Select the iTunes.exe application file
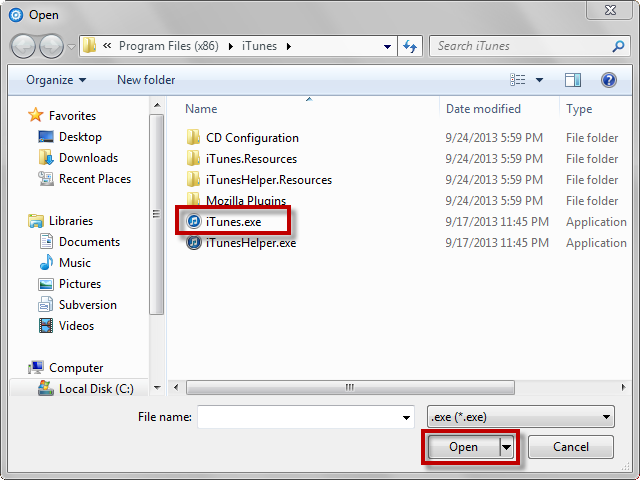 232,221
